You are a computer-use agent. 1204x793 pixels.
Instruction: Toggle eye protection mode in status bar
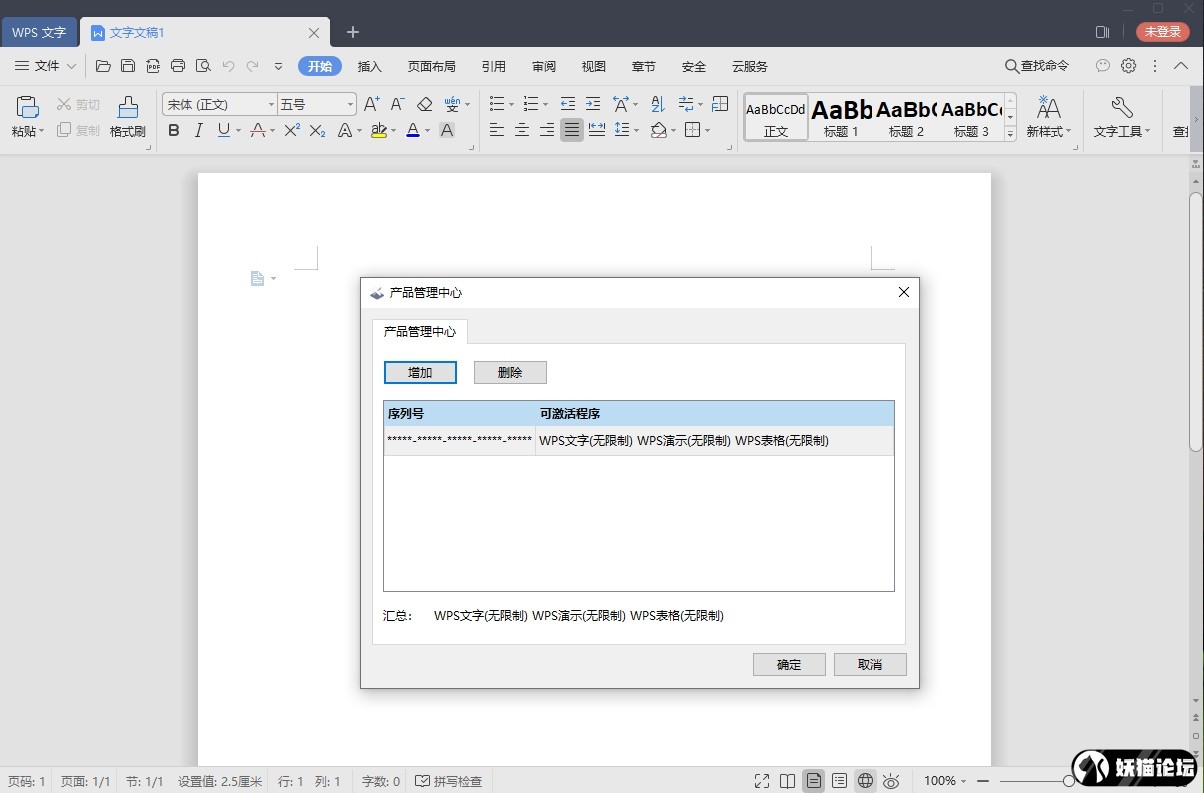coord(892,781)
